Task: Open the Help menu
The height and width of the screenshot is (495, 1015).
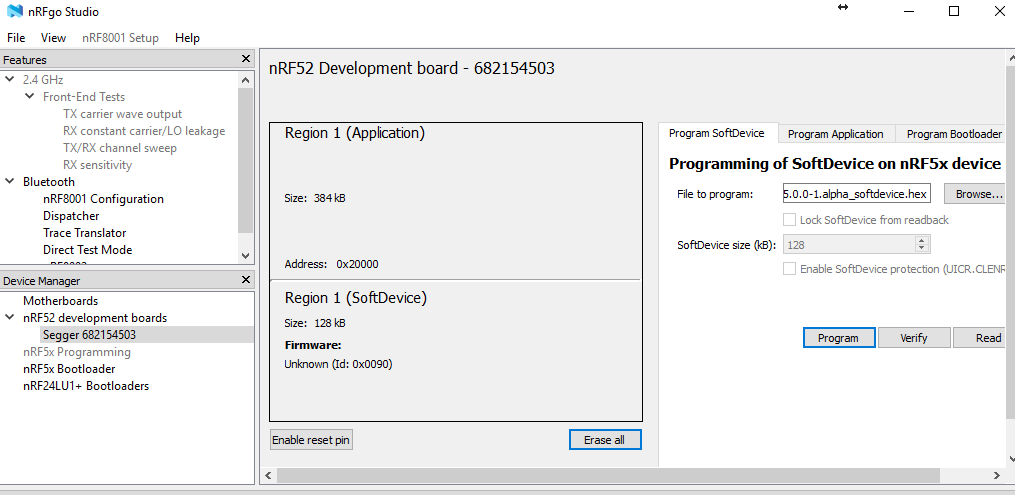Action: 187,38
